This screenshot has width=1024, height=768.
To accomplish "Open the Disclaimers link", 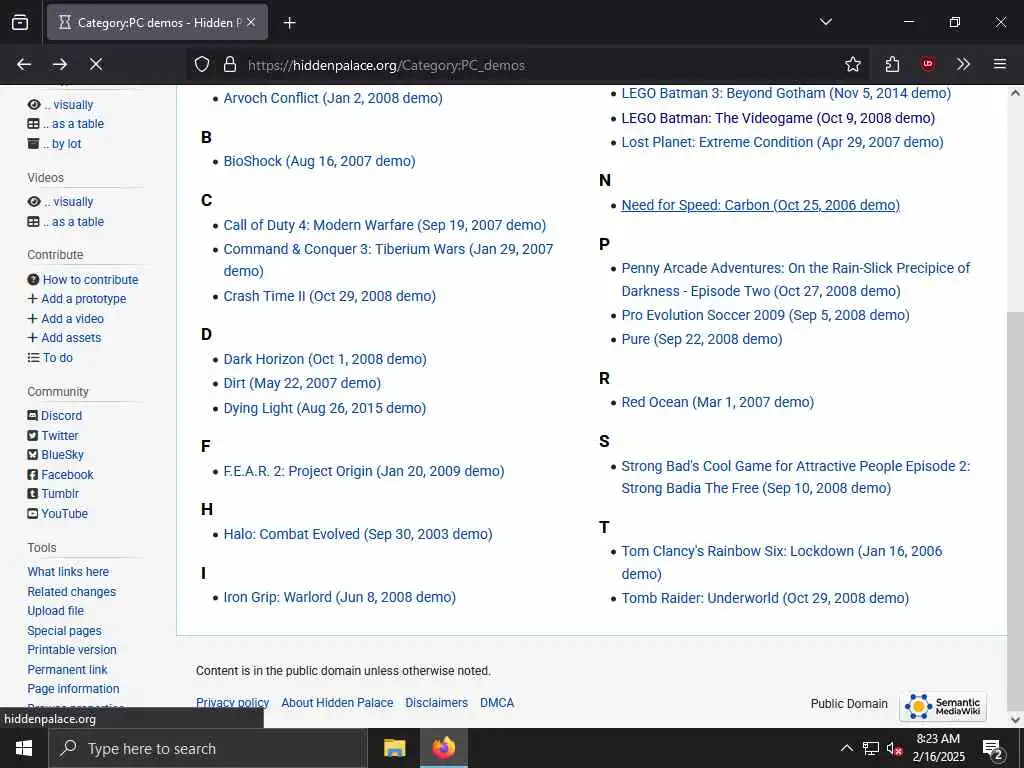I will (436, 703).
